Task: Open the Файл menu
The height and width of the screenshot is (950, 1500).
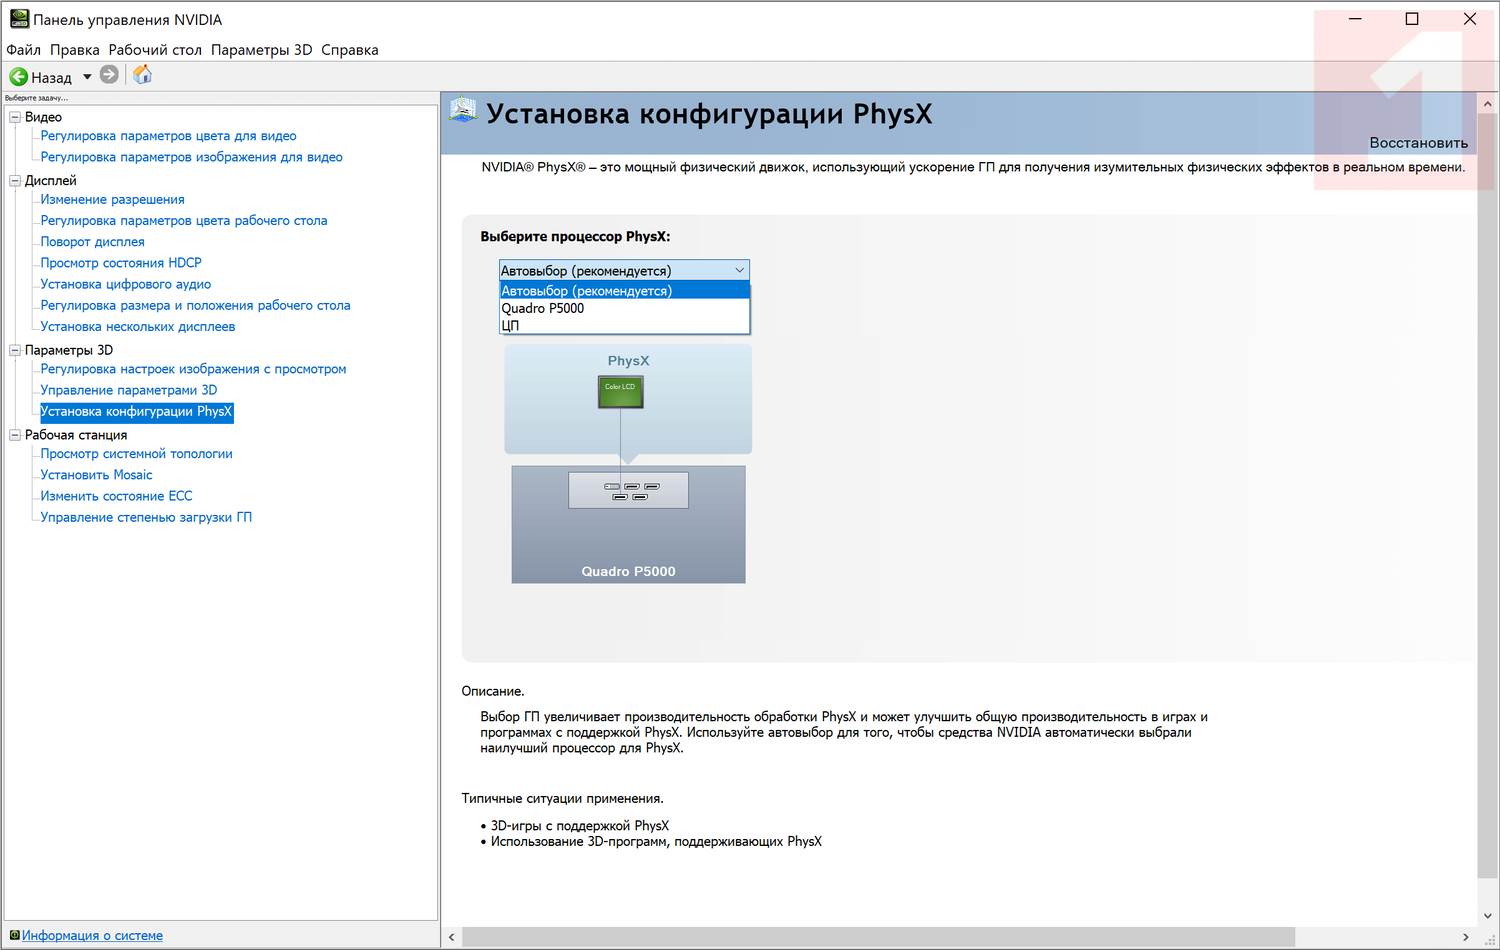Action: coord(24,50)
